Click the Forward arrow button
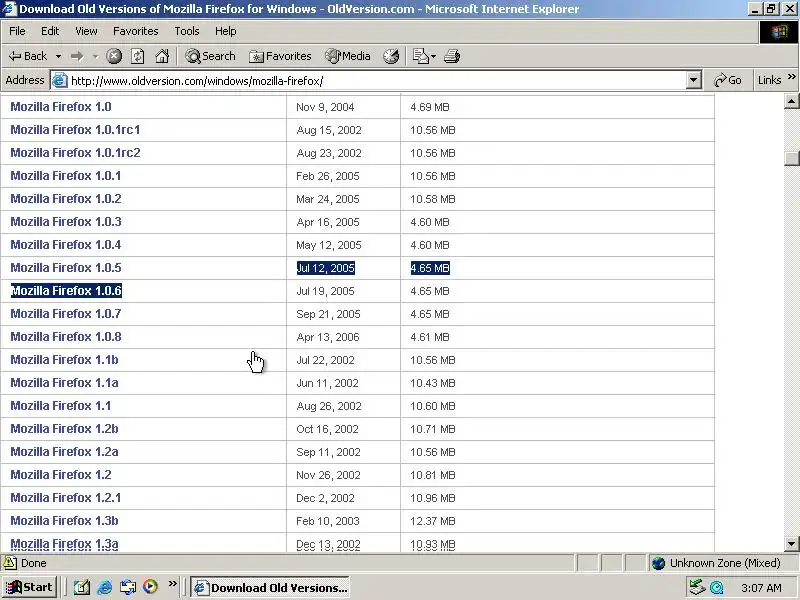The width and height of the screenshot is (800, 600). pyautogui.click(x=77, y=56)
